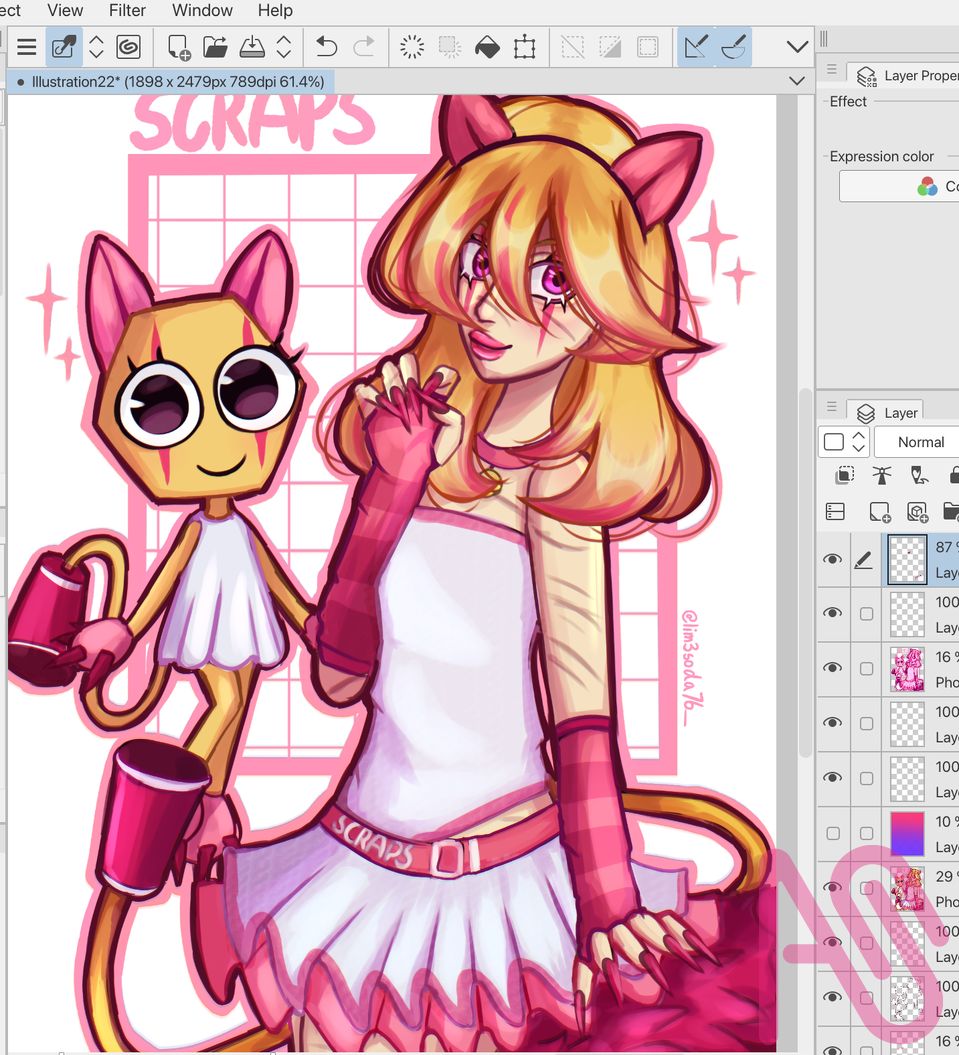The image size is (959, 1055).
Task: Expand the rightmost toolbar chevron
Action: pos(796,46)
